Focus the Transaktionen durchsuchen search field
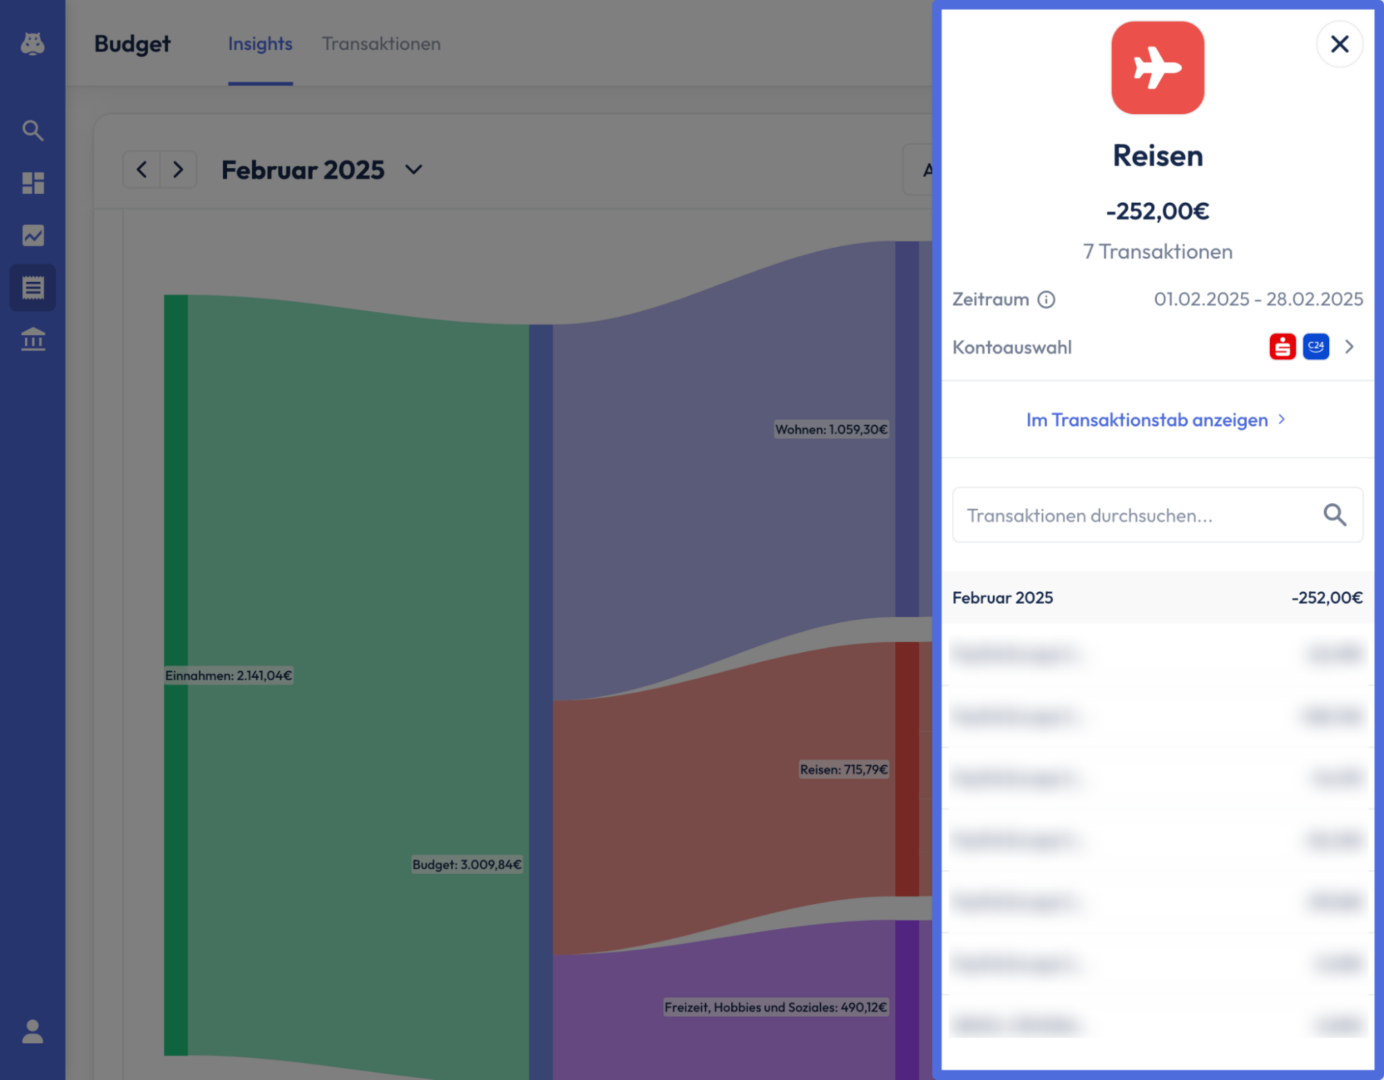Screen dimensions: 1384x1080 pos(1158,515)
